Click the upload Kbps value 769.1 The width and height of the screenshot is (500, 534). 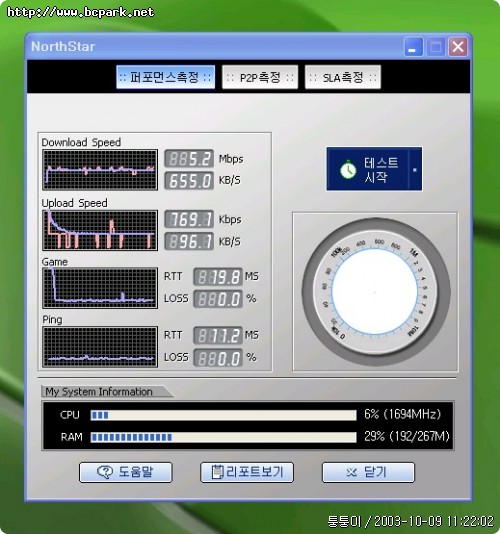(189, 219)
